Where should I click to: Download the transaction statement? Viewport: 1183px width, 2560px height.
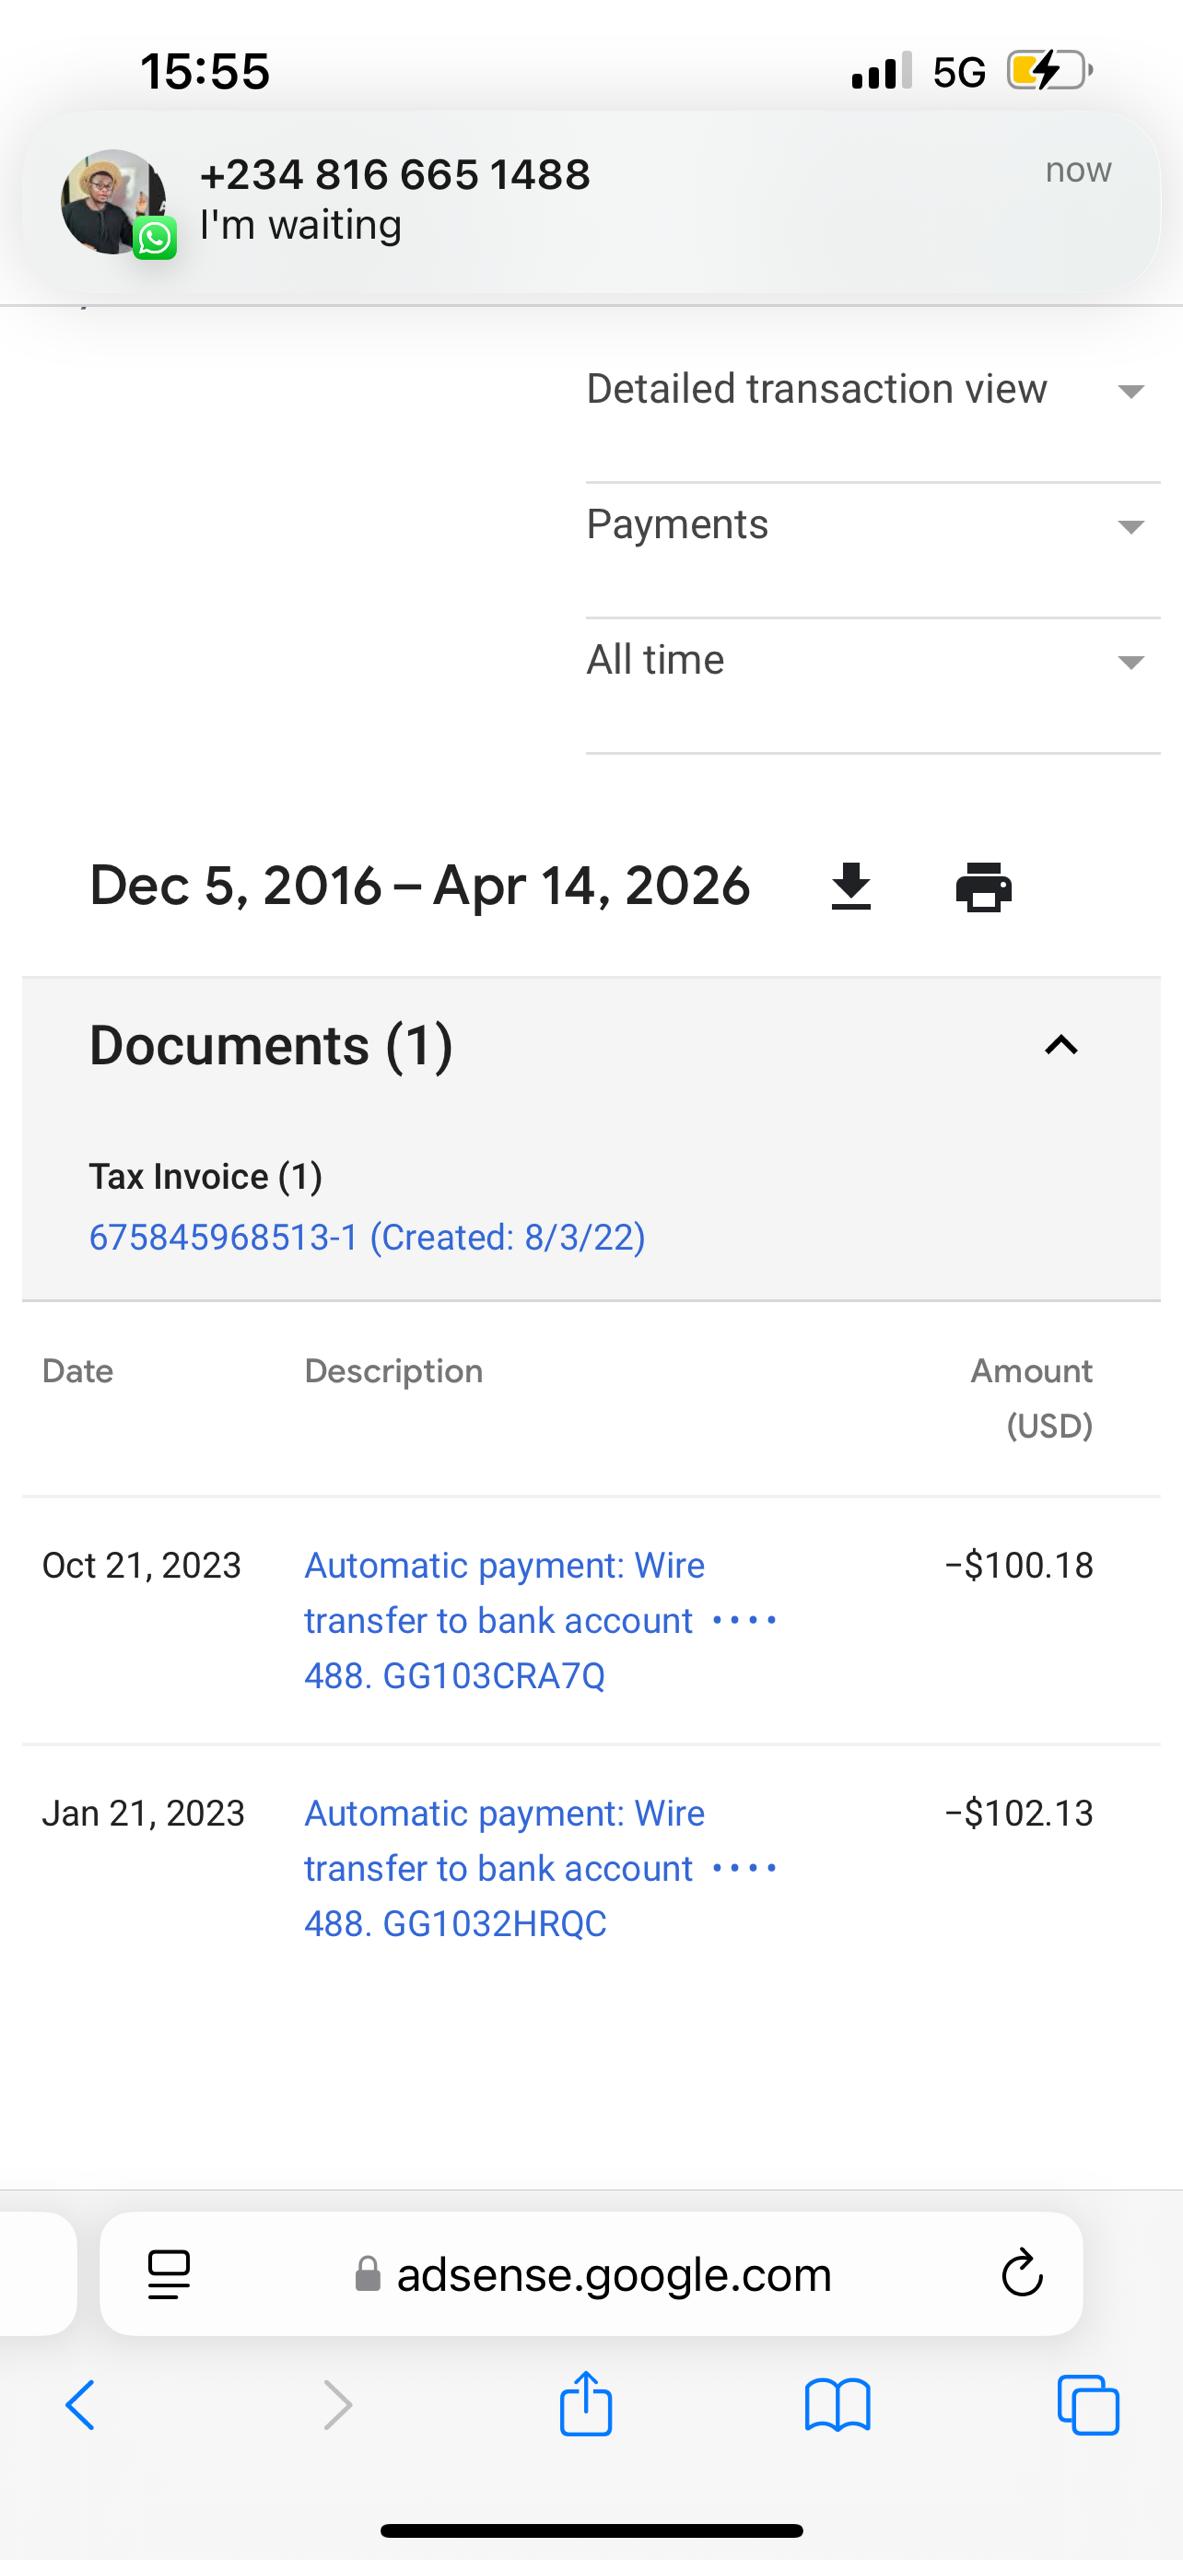pyautogui.click(x=851, y=887)
